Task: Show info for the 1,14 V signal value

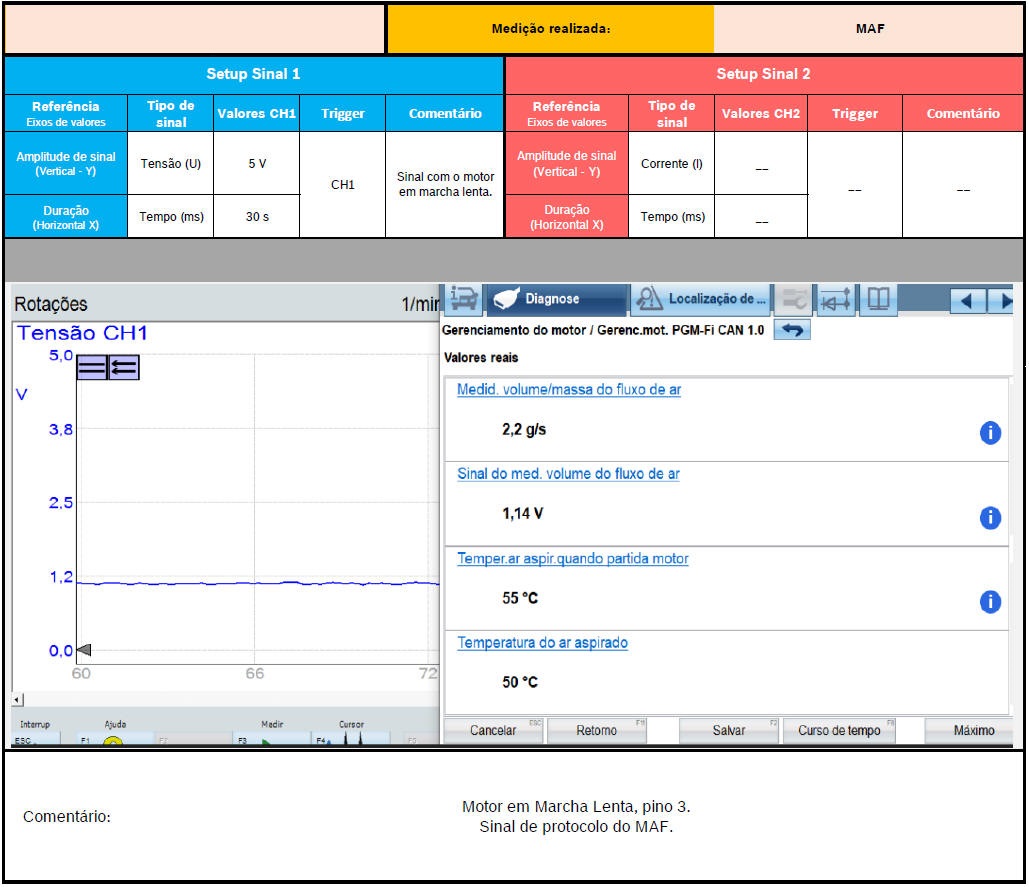Action: [990, 517]
